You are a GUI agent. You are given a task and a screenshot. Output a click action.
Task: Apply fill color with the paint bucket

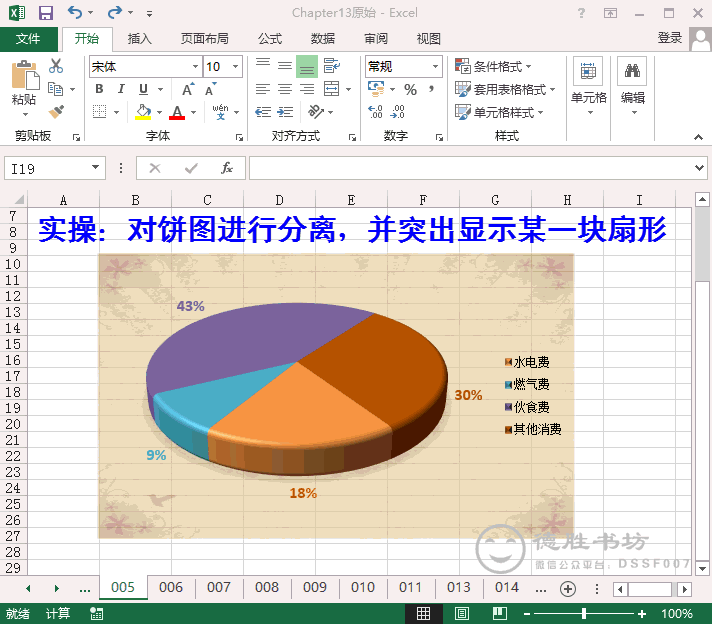[x=143, y=112]
